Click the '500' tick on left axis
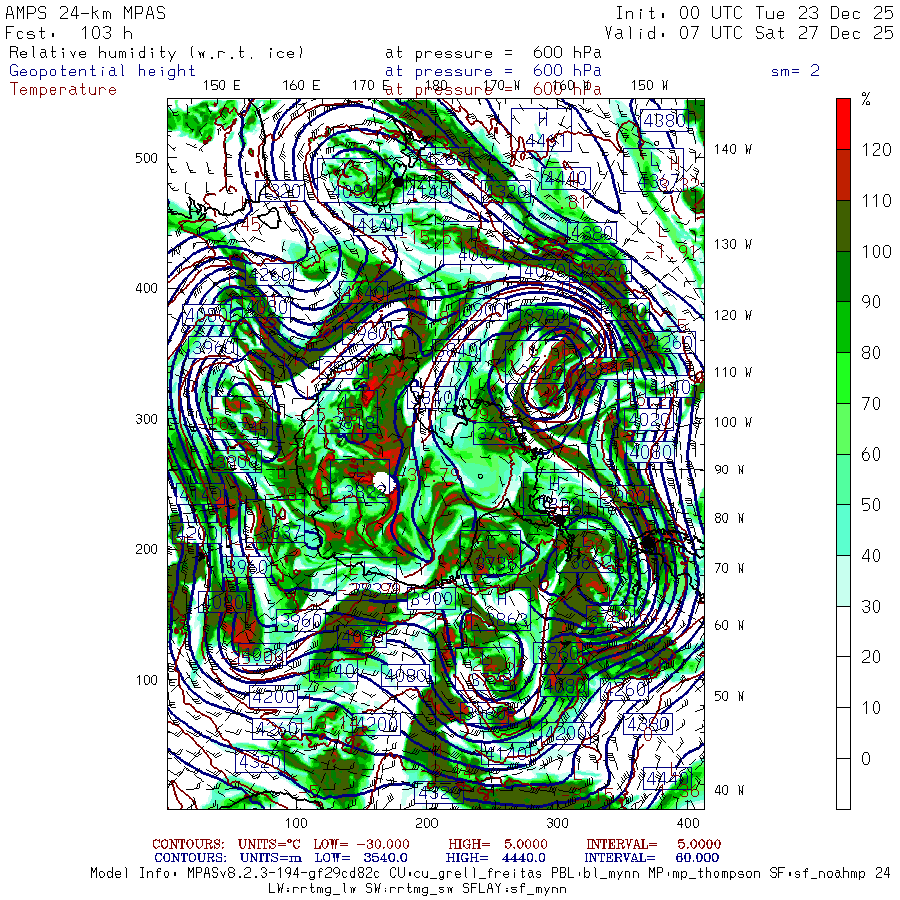 click(147, 158)
